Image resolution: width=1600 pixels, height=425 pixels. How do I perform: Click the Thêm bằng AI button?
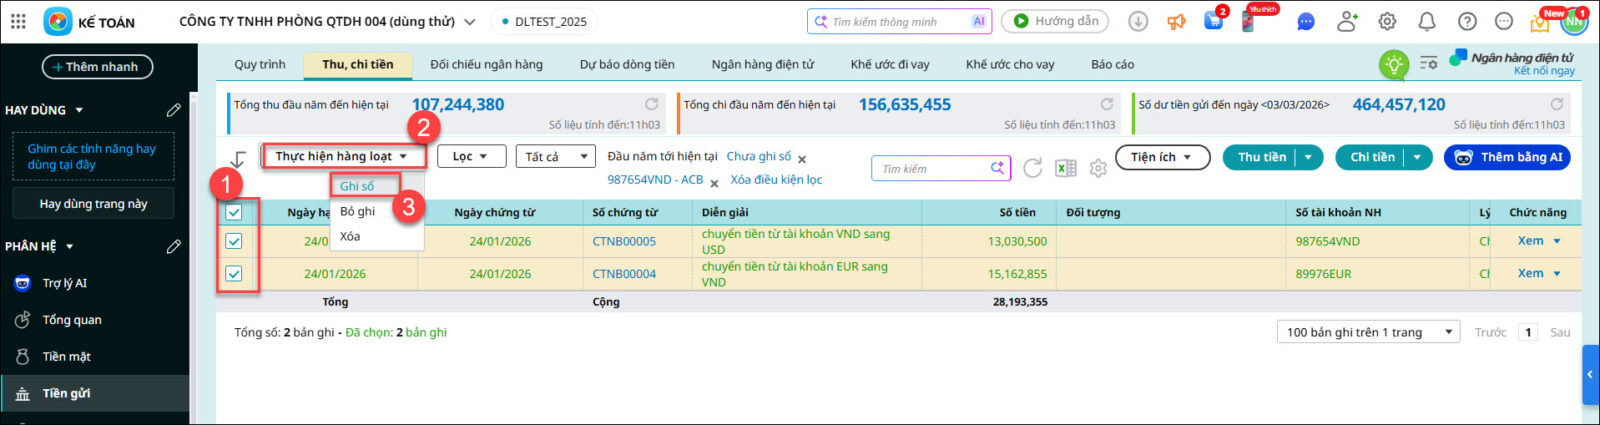point(1507,157)
